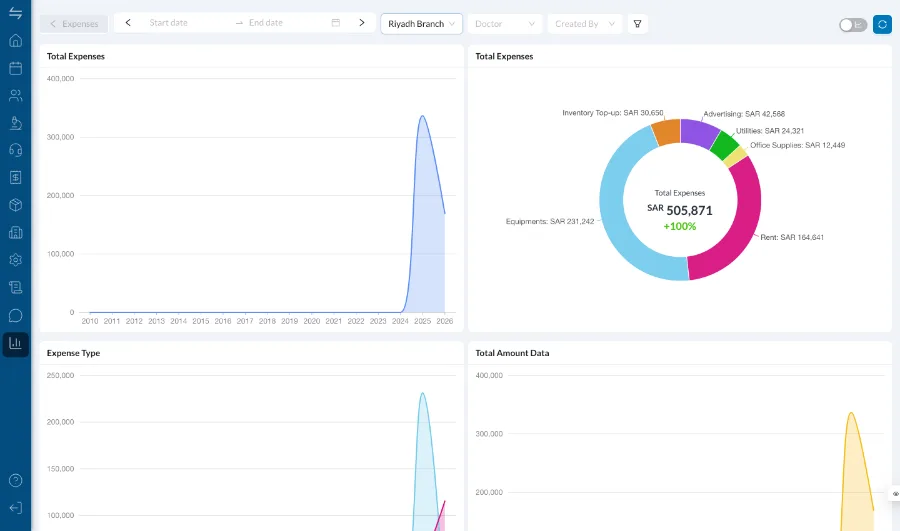This screenshot has width=900, height=531.
Task: Click the 'Utilities: SAR 24,321' label
Action: coord(770,131)
